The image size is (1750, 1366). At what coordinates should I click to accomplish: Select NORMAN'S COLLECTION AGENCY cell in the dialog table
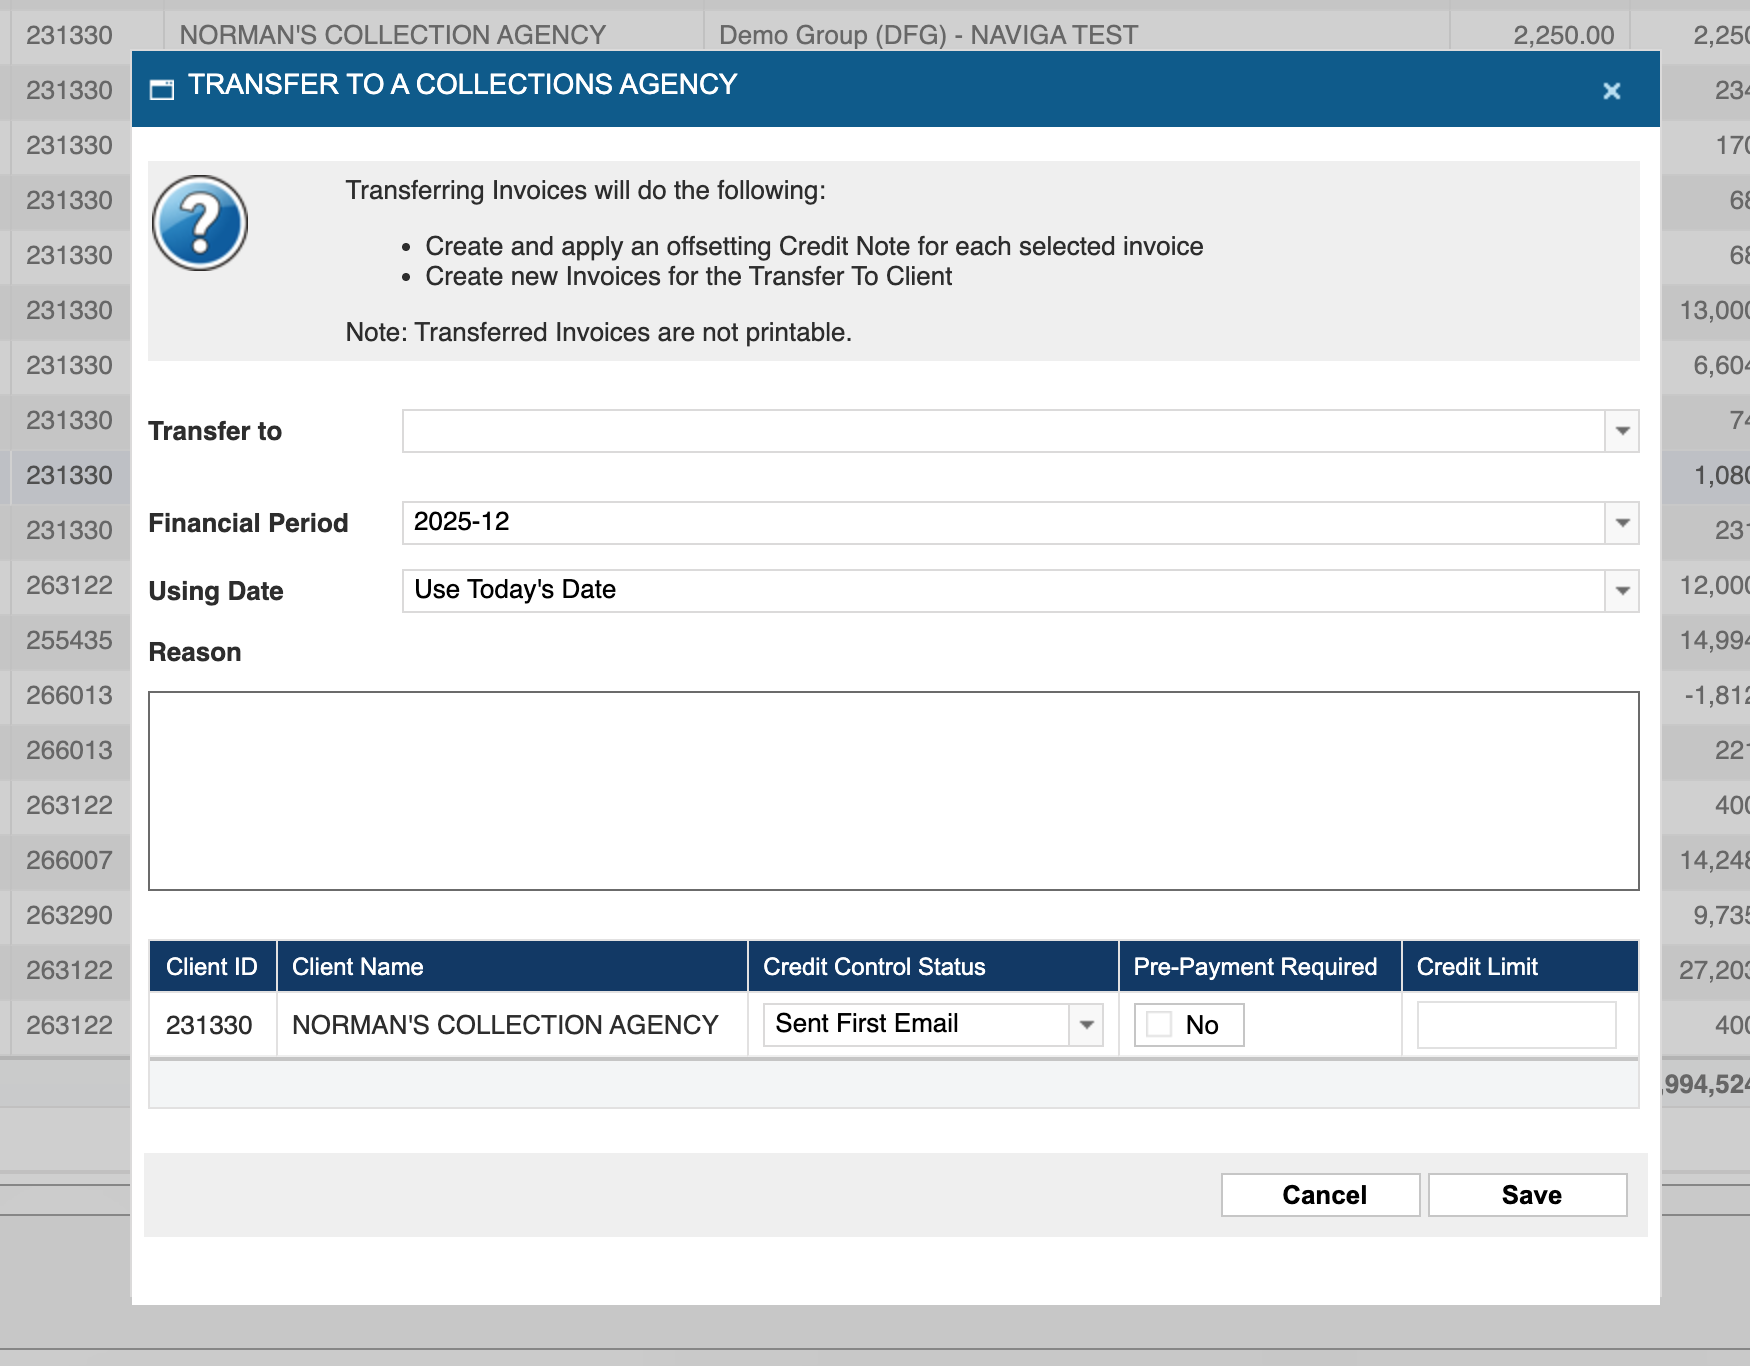tap(505, 1025)
